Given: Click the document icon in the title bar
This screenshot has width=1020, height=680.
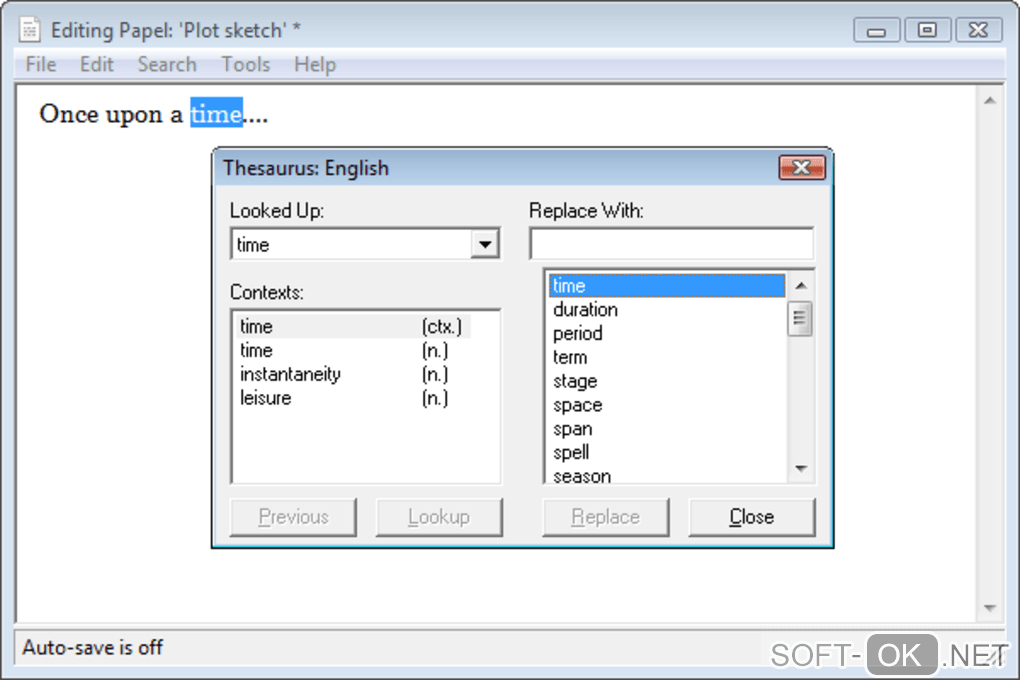Looking at the screenshot, I should [x=30, y=30].
